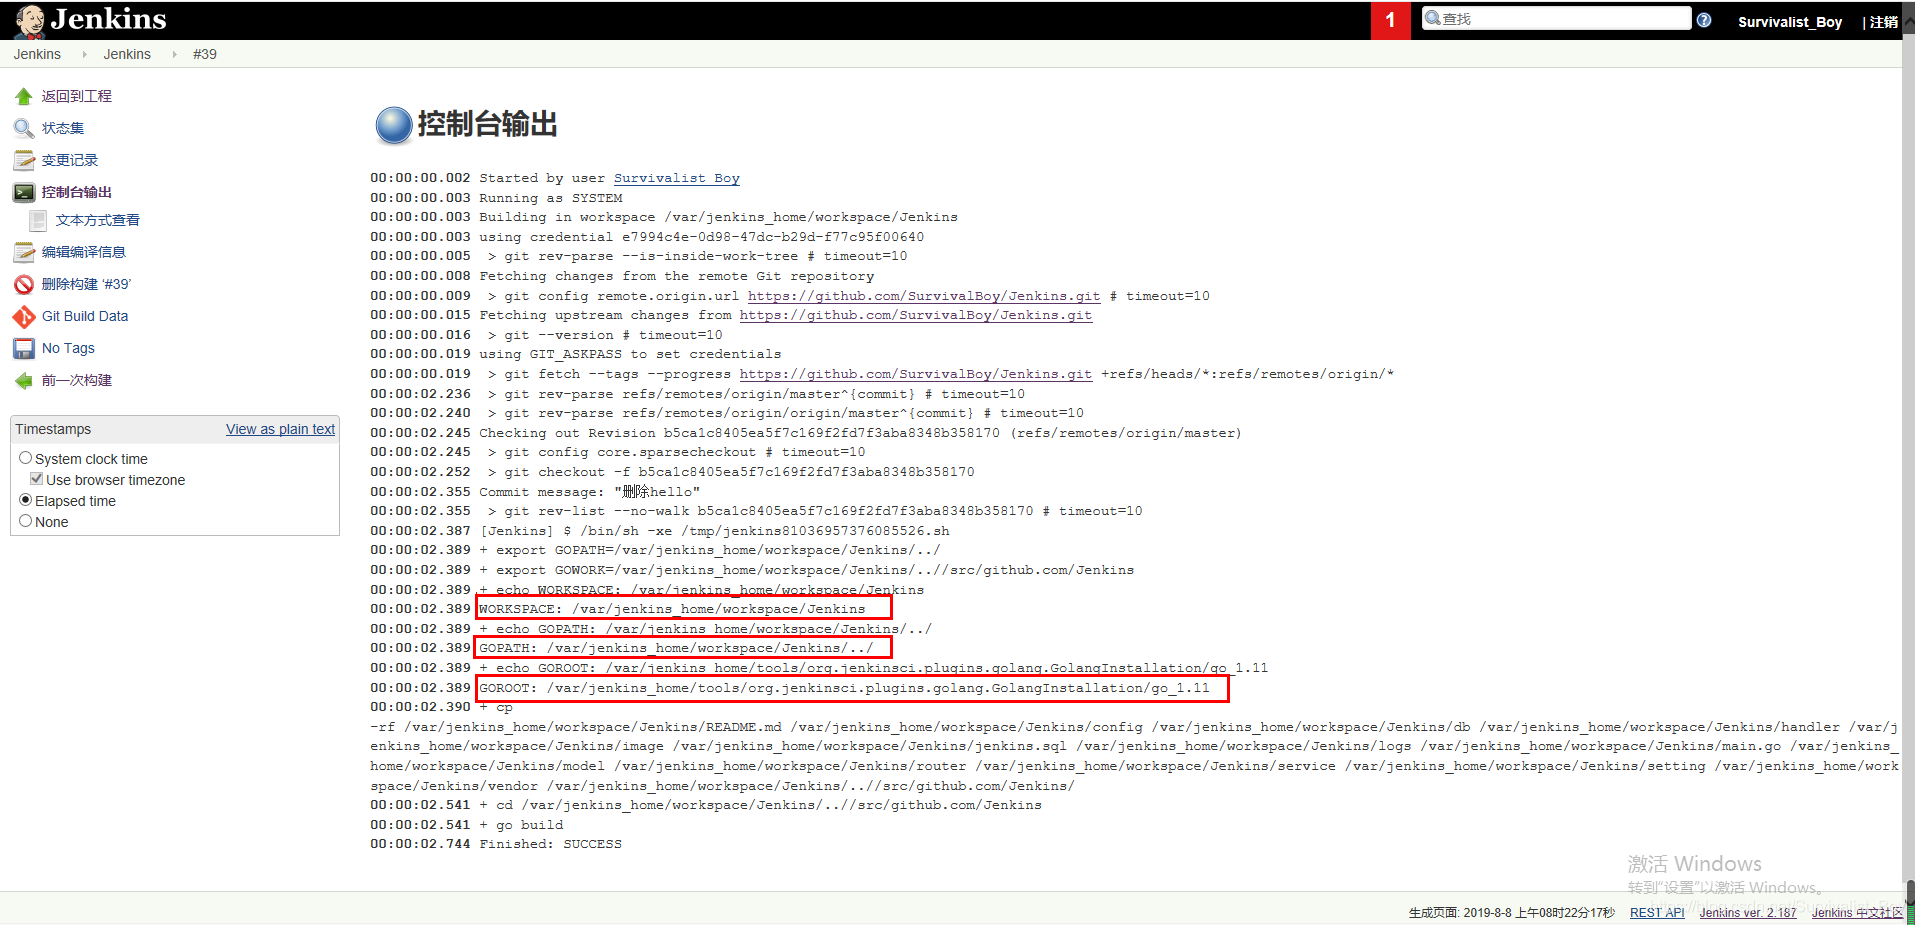The height and width of the screenshot is (925, 1915).
Task: Open GitHub URL in git config line
Action: tap(924, 296)
